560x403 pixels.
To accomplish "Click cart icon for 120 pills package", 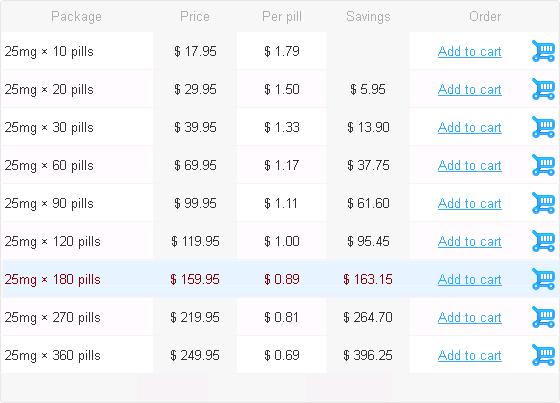I will tap(543, 241).
